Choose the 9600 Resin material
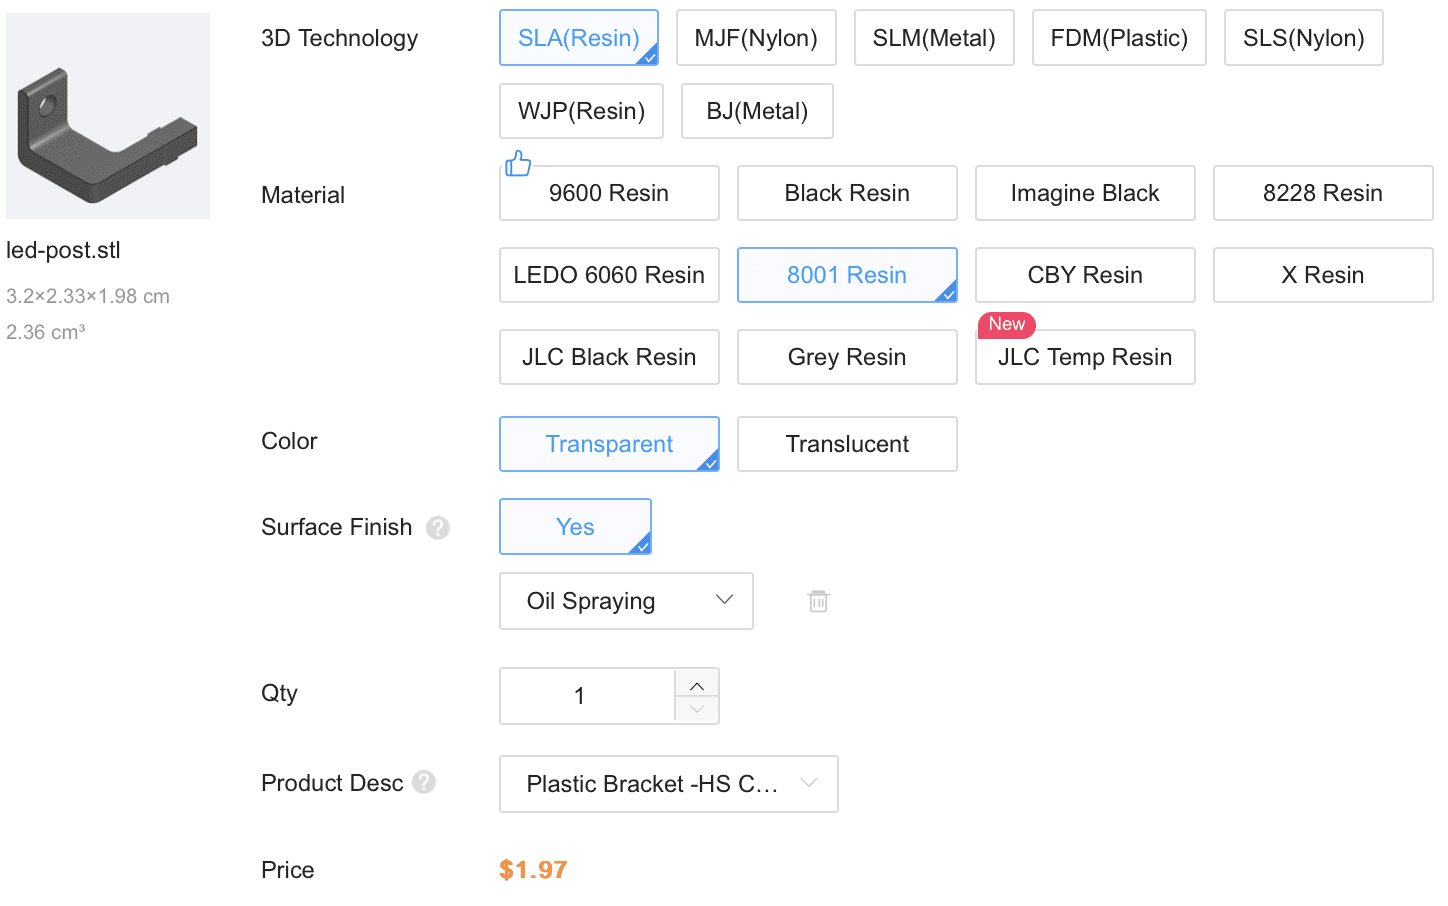This screenshot has height=906, width=1448. (609, 193)
